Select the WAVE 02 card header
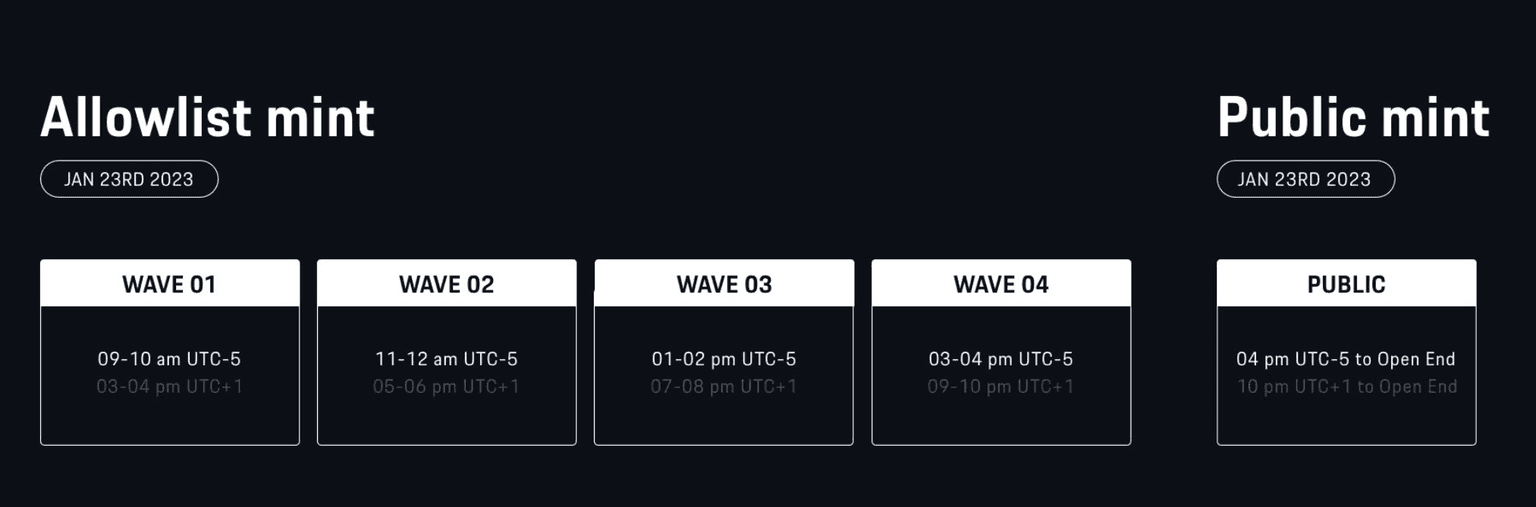This screenshot has width=1536, height=507. pyautogui.click(x=446, y=284)
